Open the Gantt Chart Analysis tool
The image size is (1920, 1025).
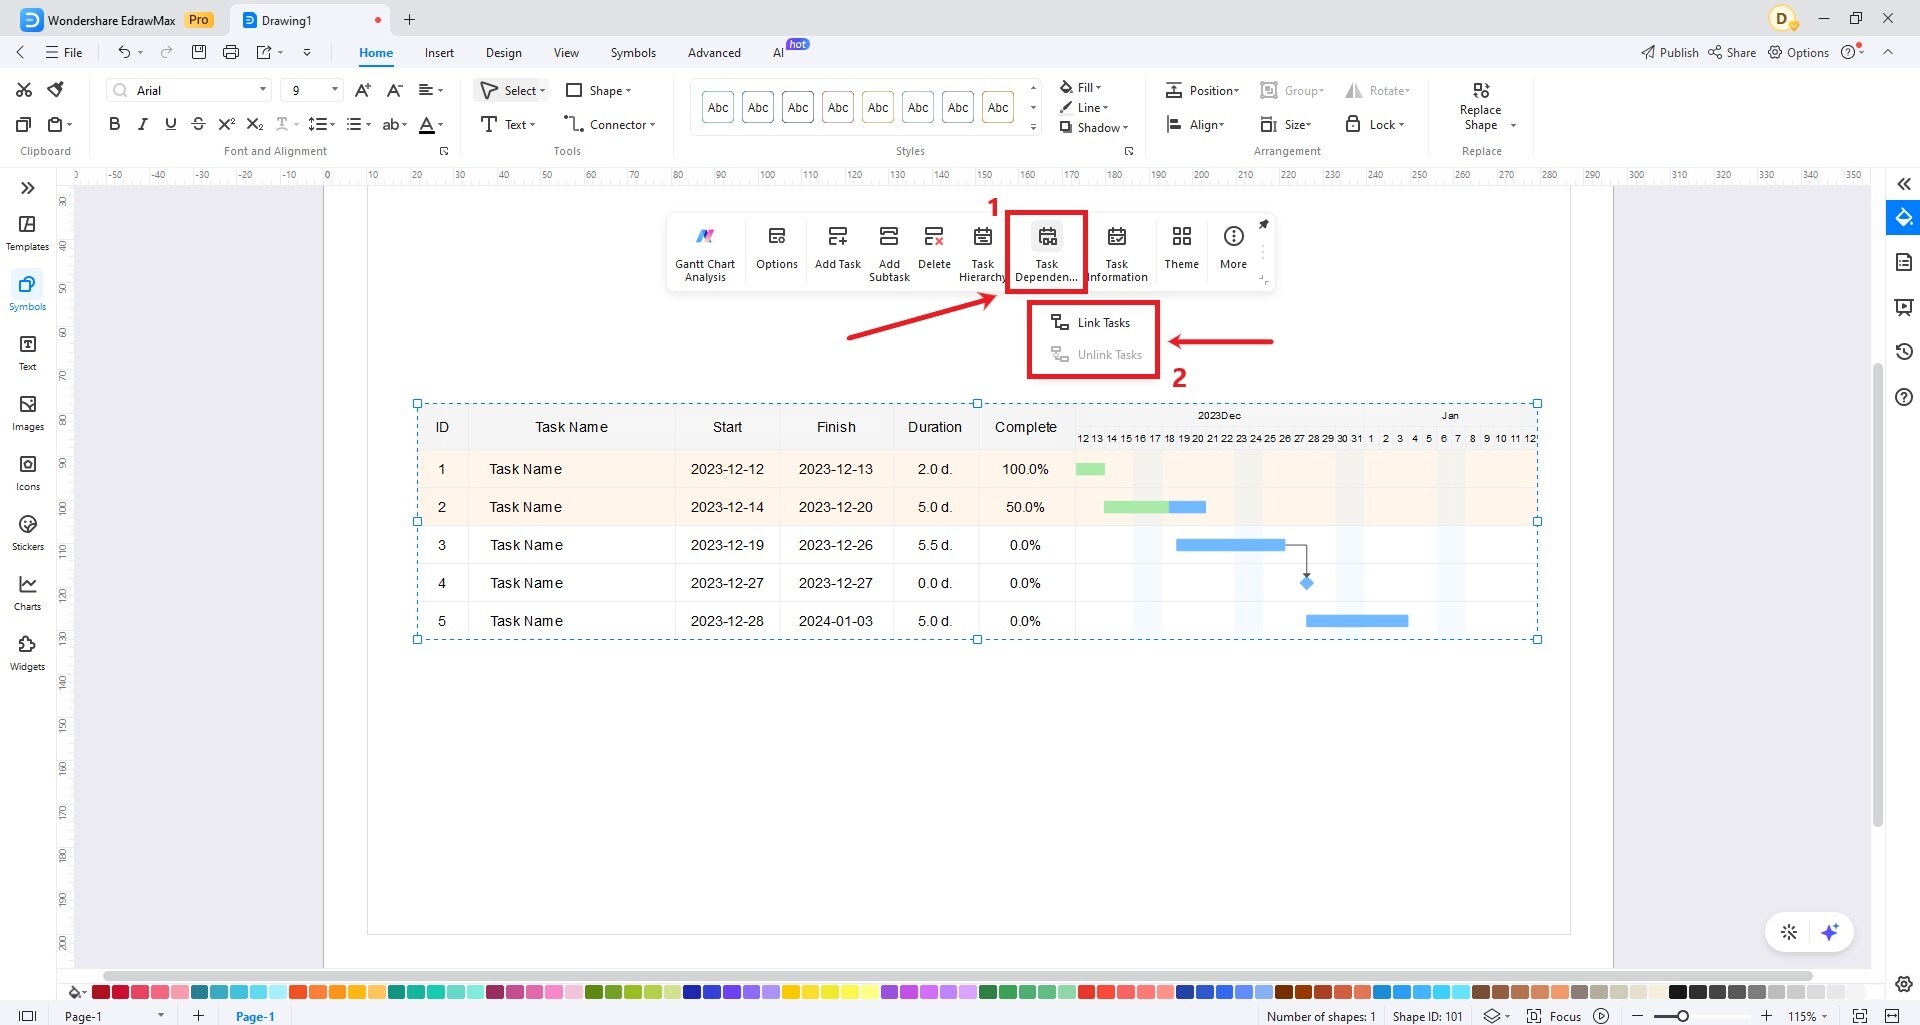click(705, 250)
